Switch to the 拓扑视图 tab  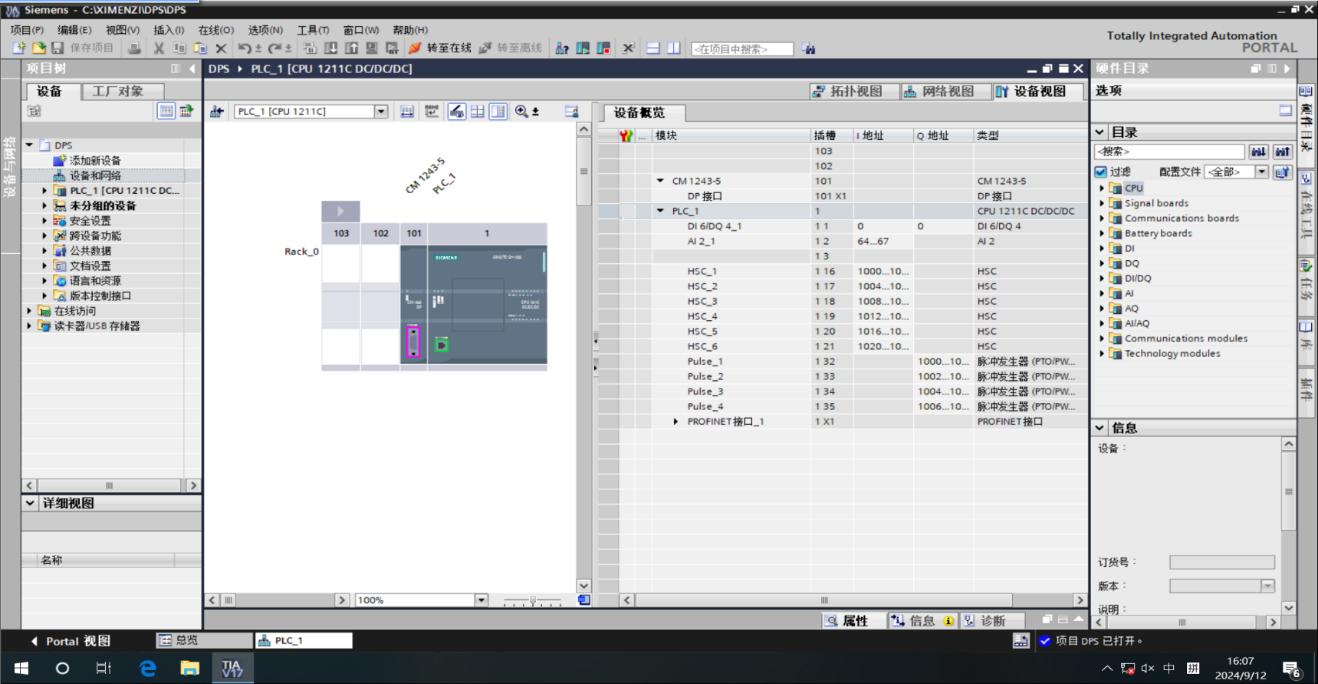846,91
